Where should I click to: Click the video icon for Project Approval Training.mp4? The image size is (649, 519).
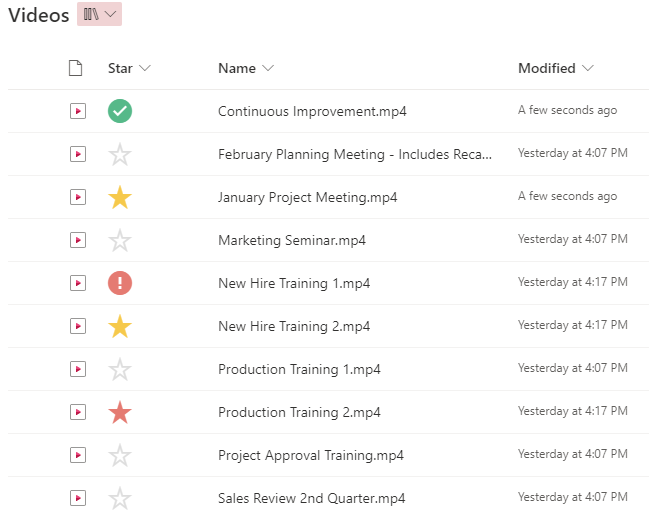78,455
